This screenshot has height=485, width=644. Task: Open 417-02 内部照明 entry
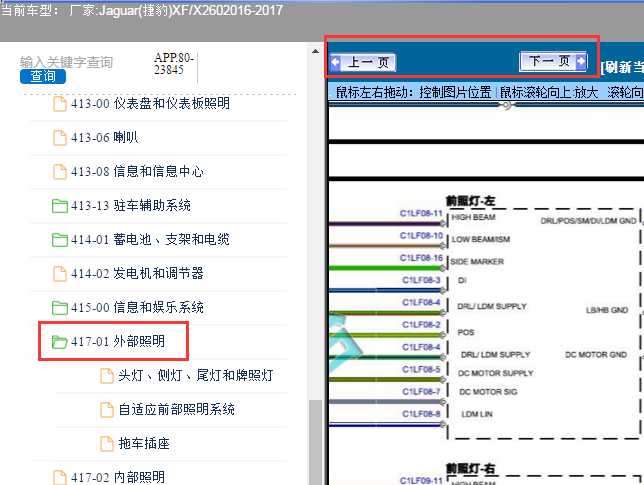(x=118, y=478)
